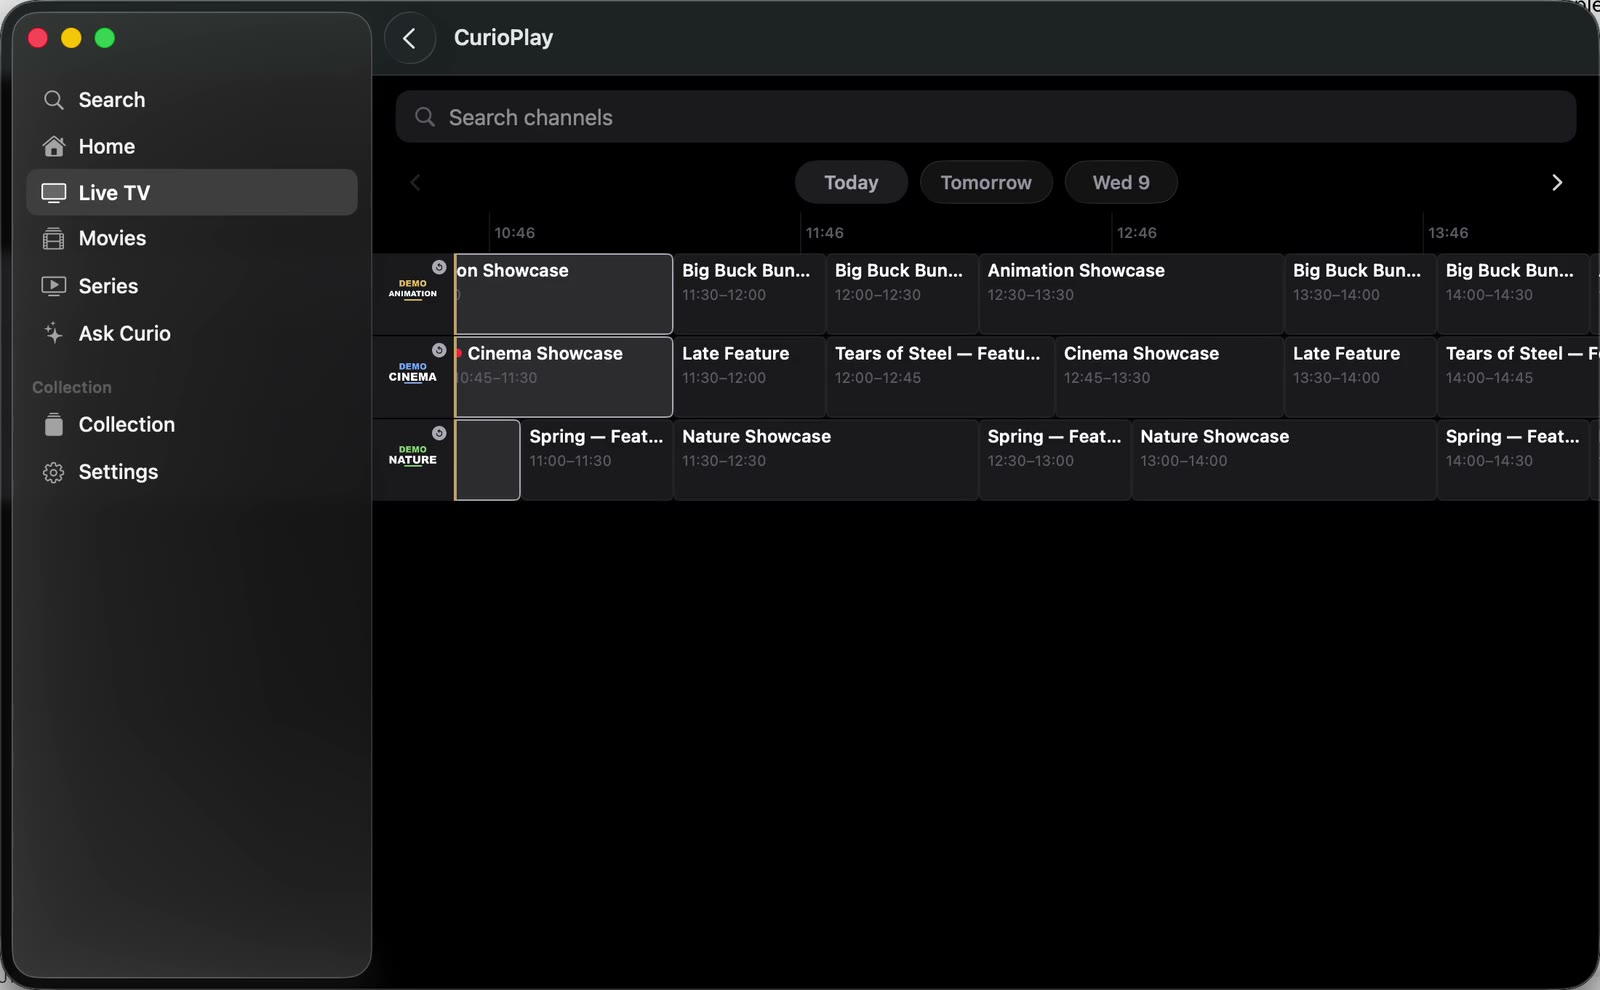Focus the Search channels field
1600x990 pixels.
(x=986, y=117)
